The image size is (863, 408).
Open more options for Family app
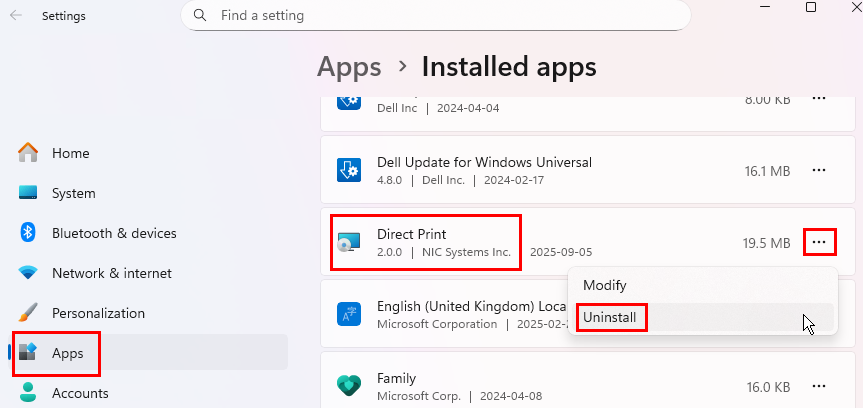(x=819, y=386)
